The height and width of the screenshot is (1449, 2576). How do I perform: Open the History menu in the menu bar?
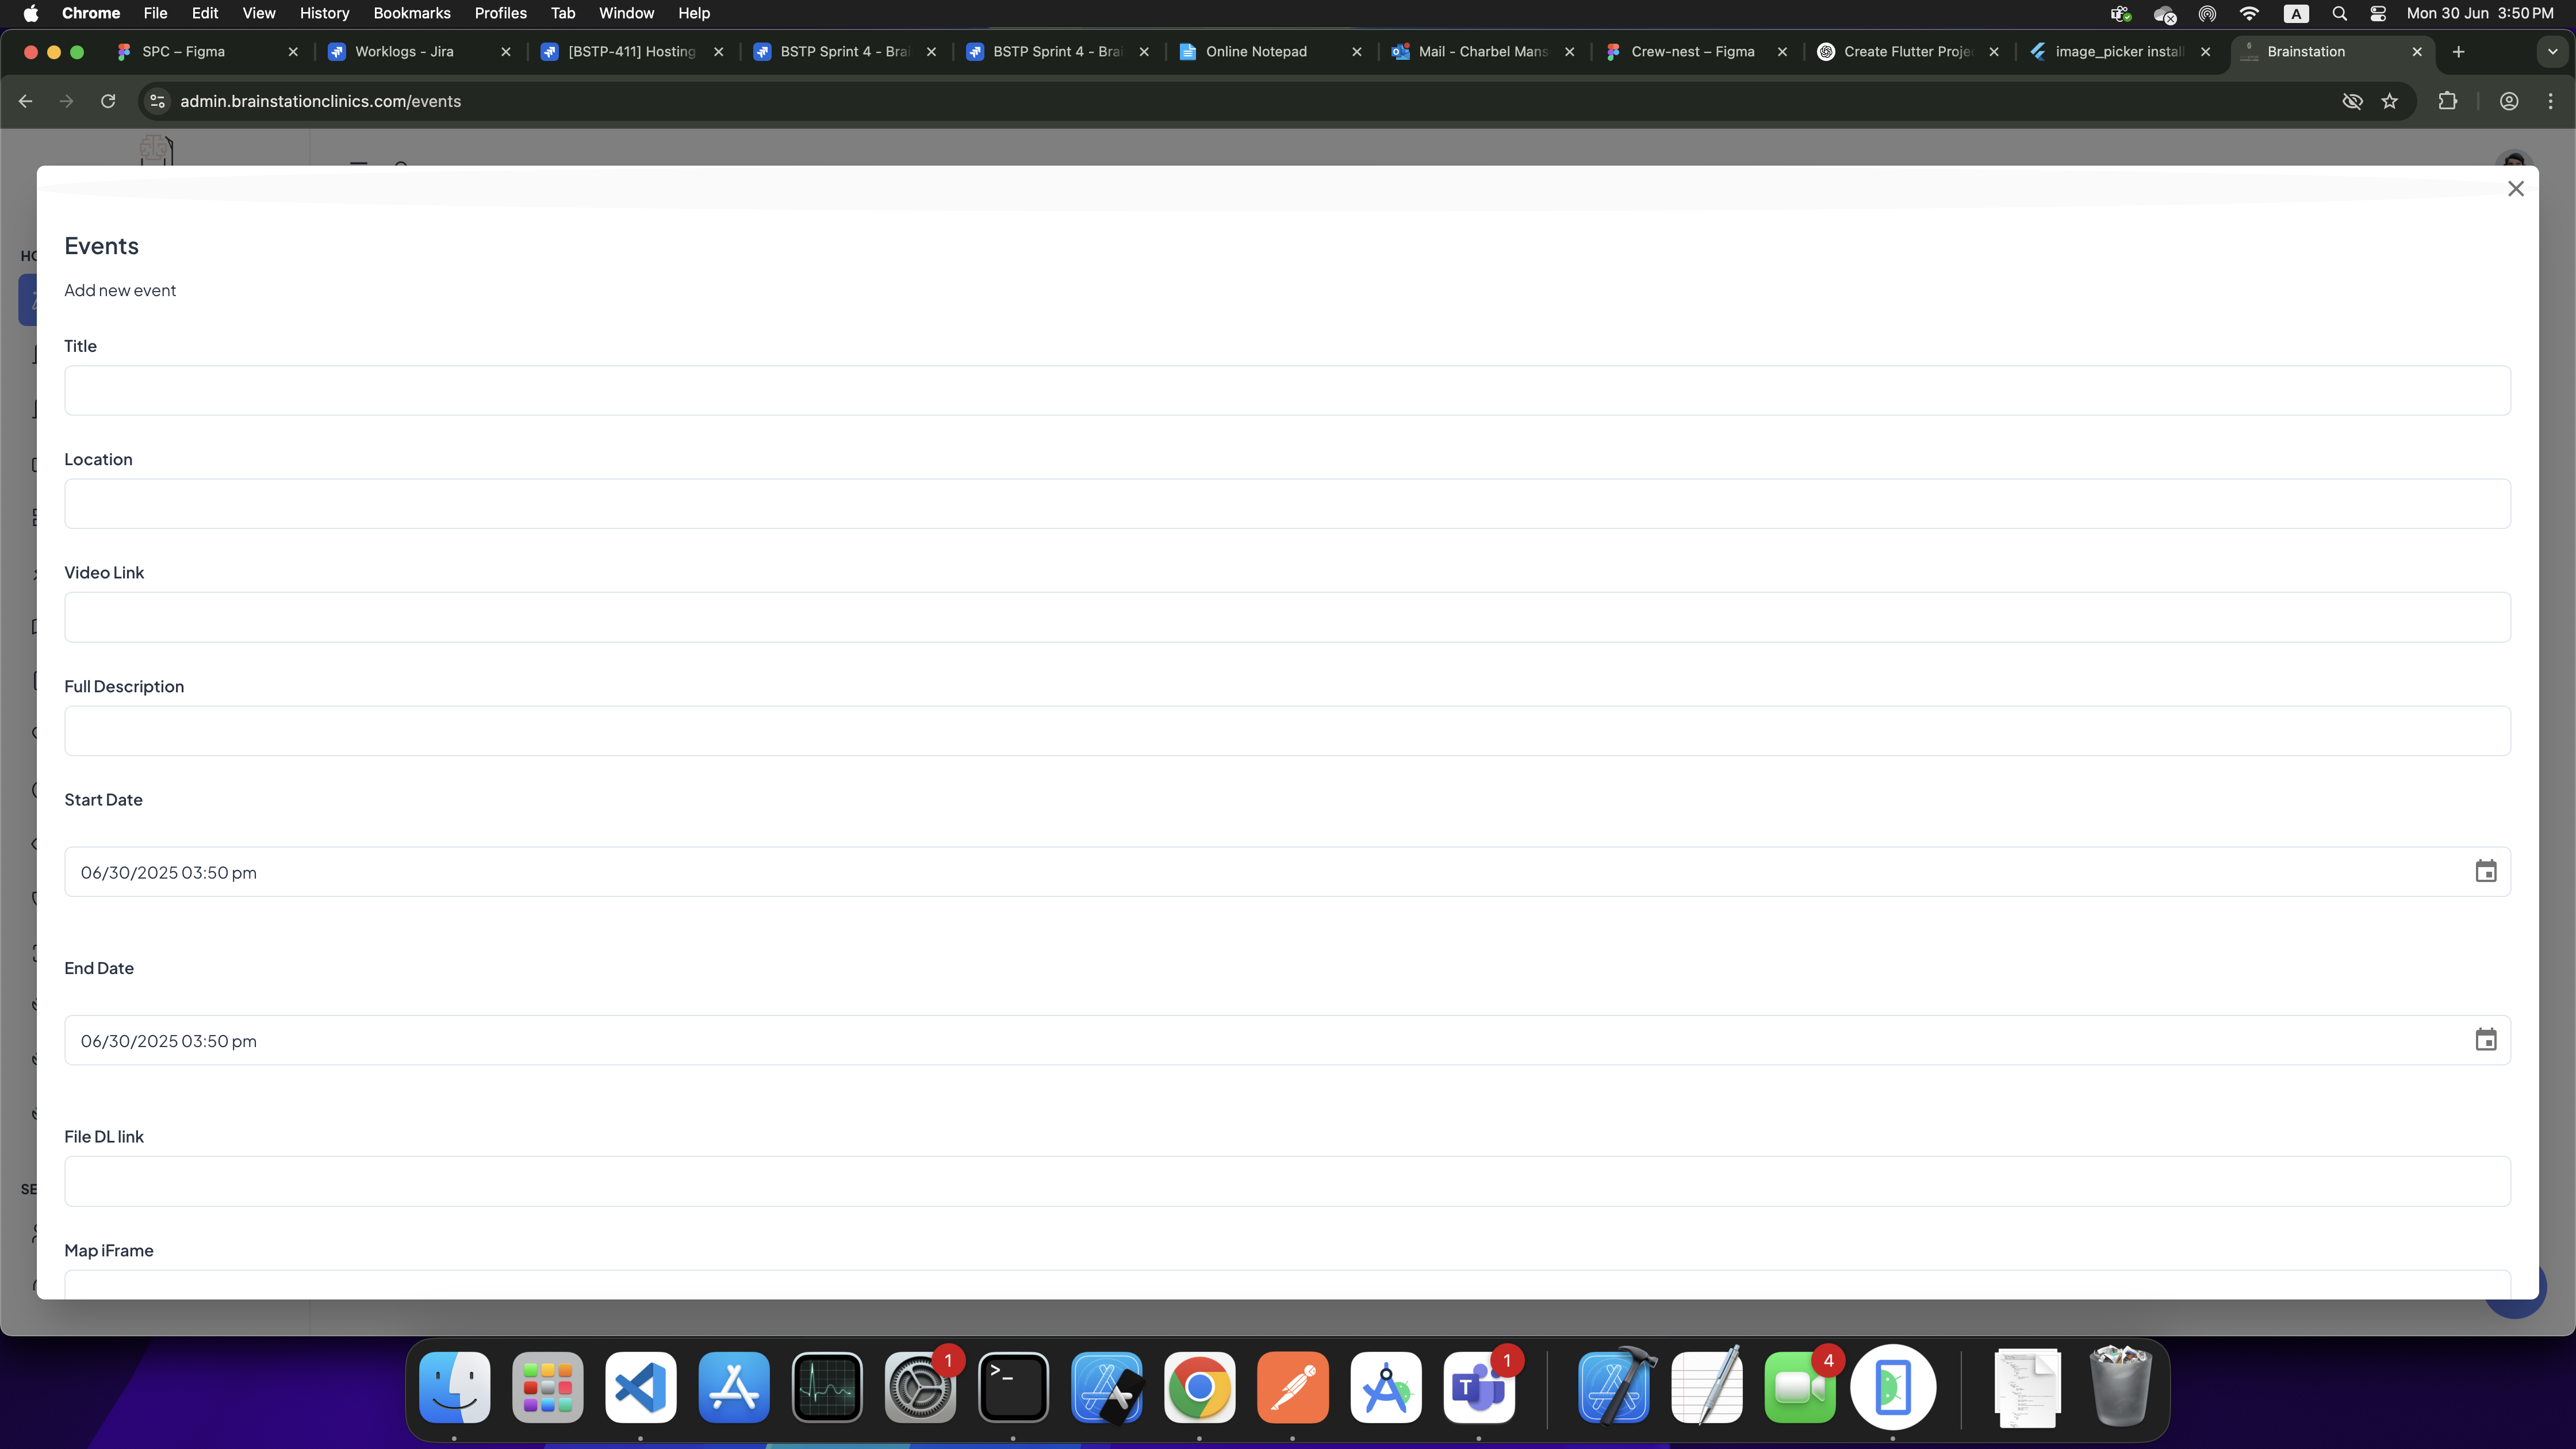click(324, 13)
